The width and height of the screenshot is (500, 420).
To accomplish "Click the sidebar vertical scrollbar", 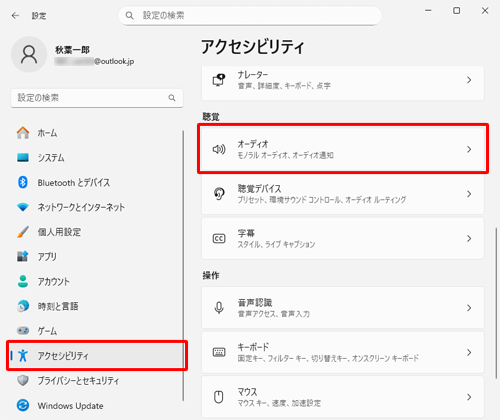I will 183,266.
